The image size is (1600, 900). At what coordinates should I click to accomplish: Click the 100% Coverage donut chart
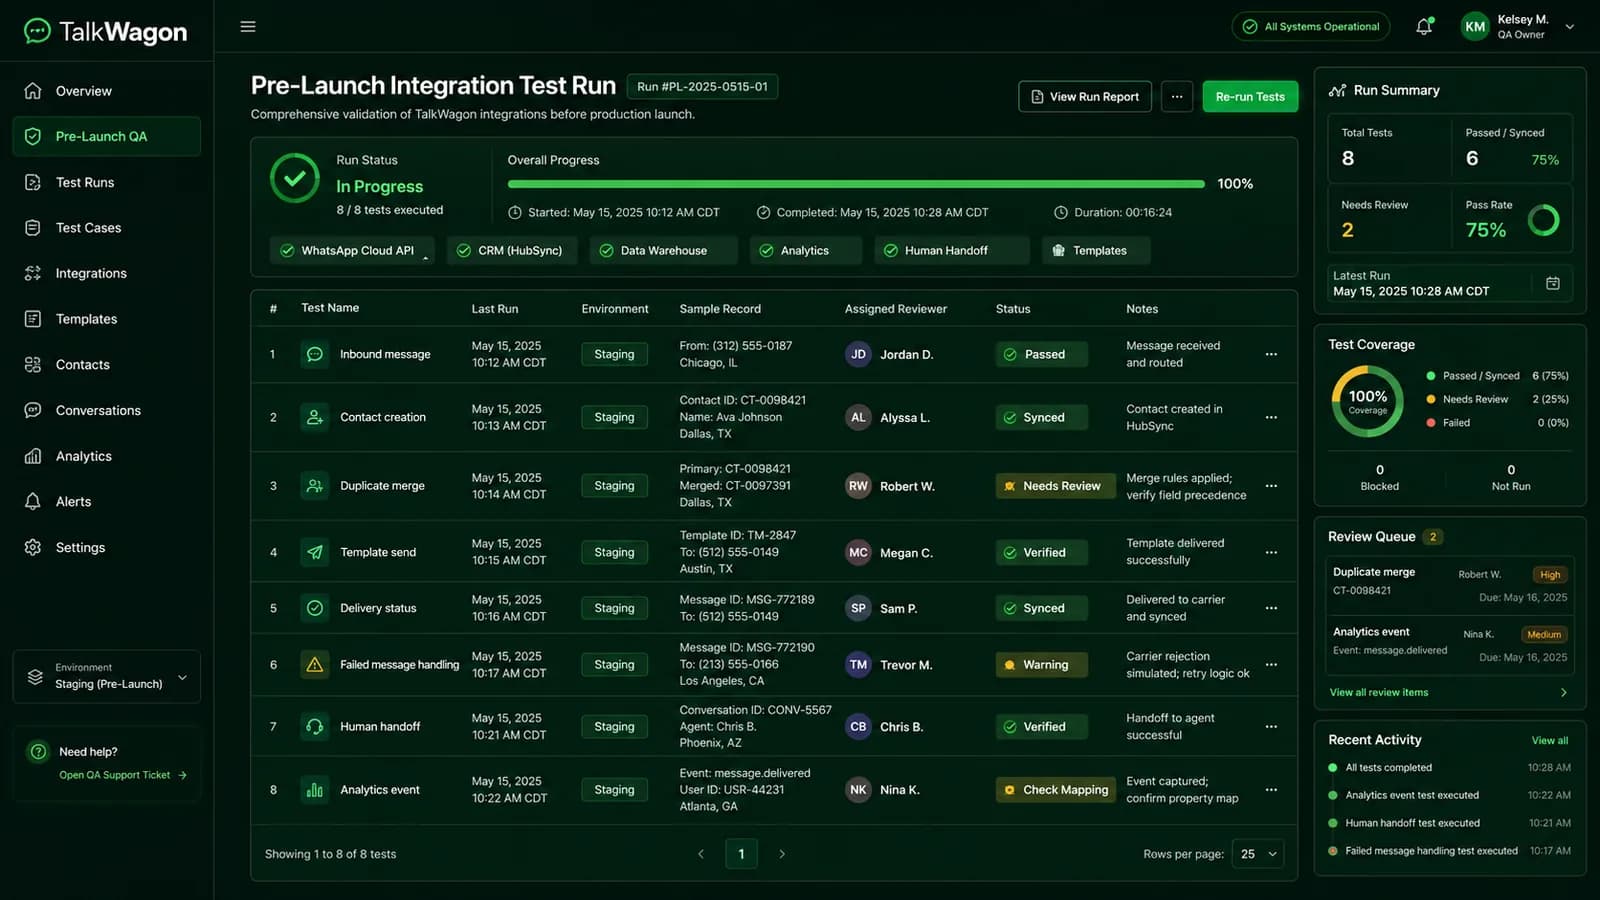pyautogui.click(x=1368, y=401)
